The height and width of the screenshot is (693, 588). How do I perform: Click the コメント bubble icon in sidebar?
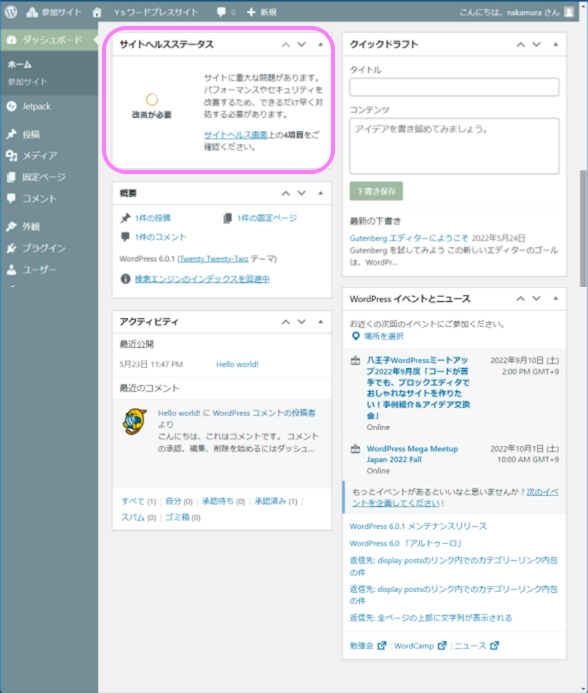click(11, 198)
